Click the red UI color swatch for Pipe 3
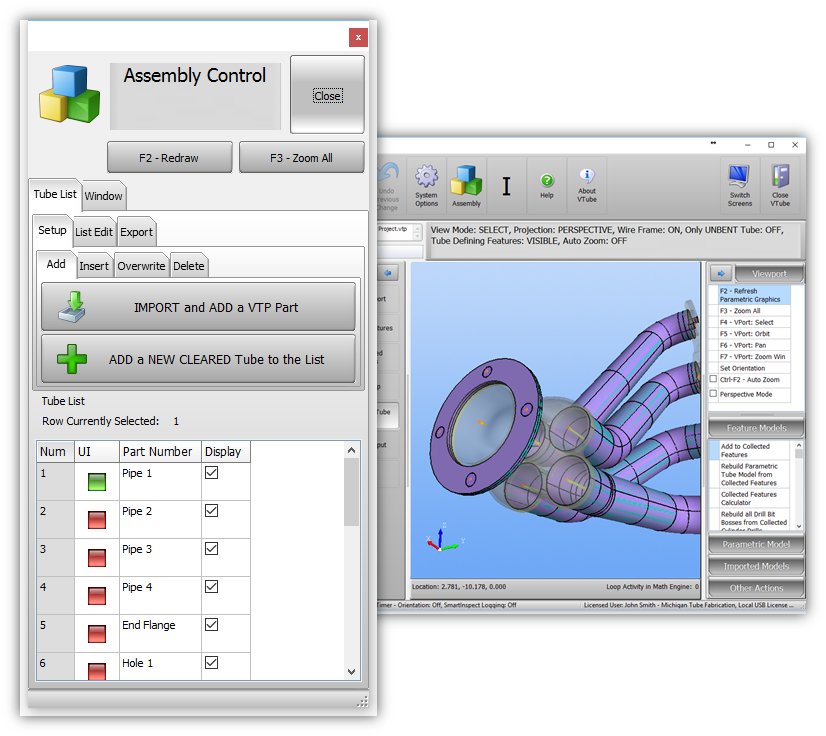The height and width of the screenshot is (736, 826). click(x=97, y=558)
